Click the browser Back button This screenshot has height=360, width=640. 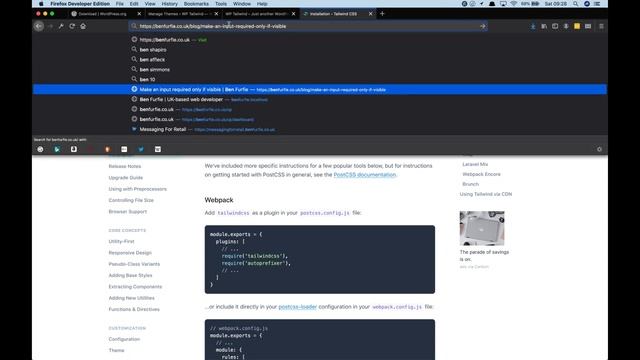pyautogui.click(x=39, y=26)
